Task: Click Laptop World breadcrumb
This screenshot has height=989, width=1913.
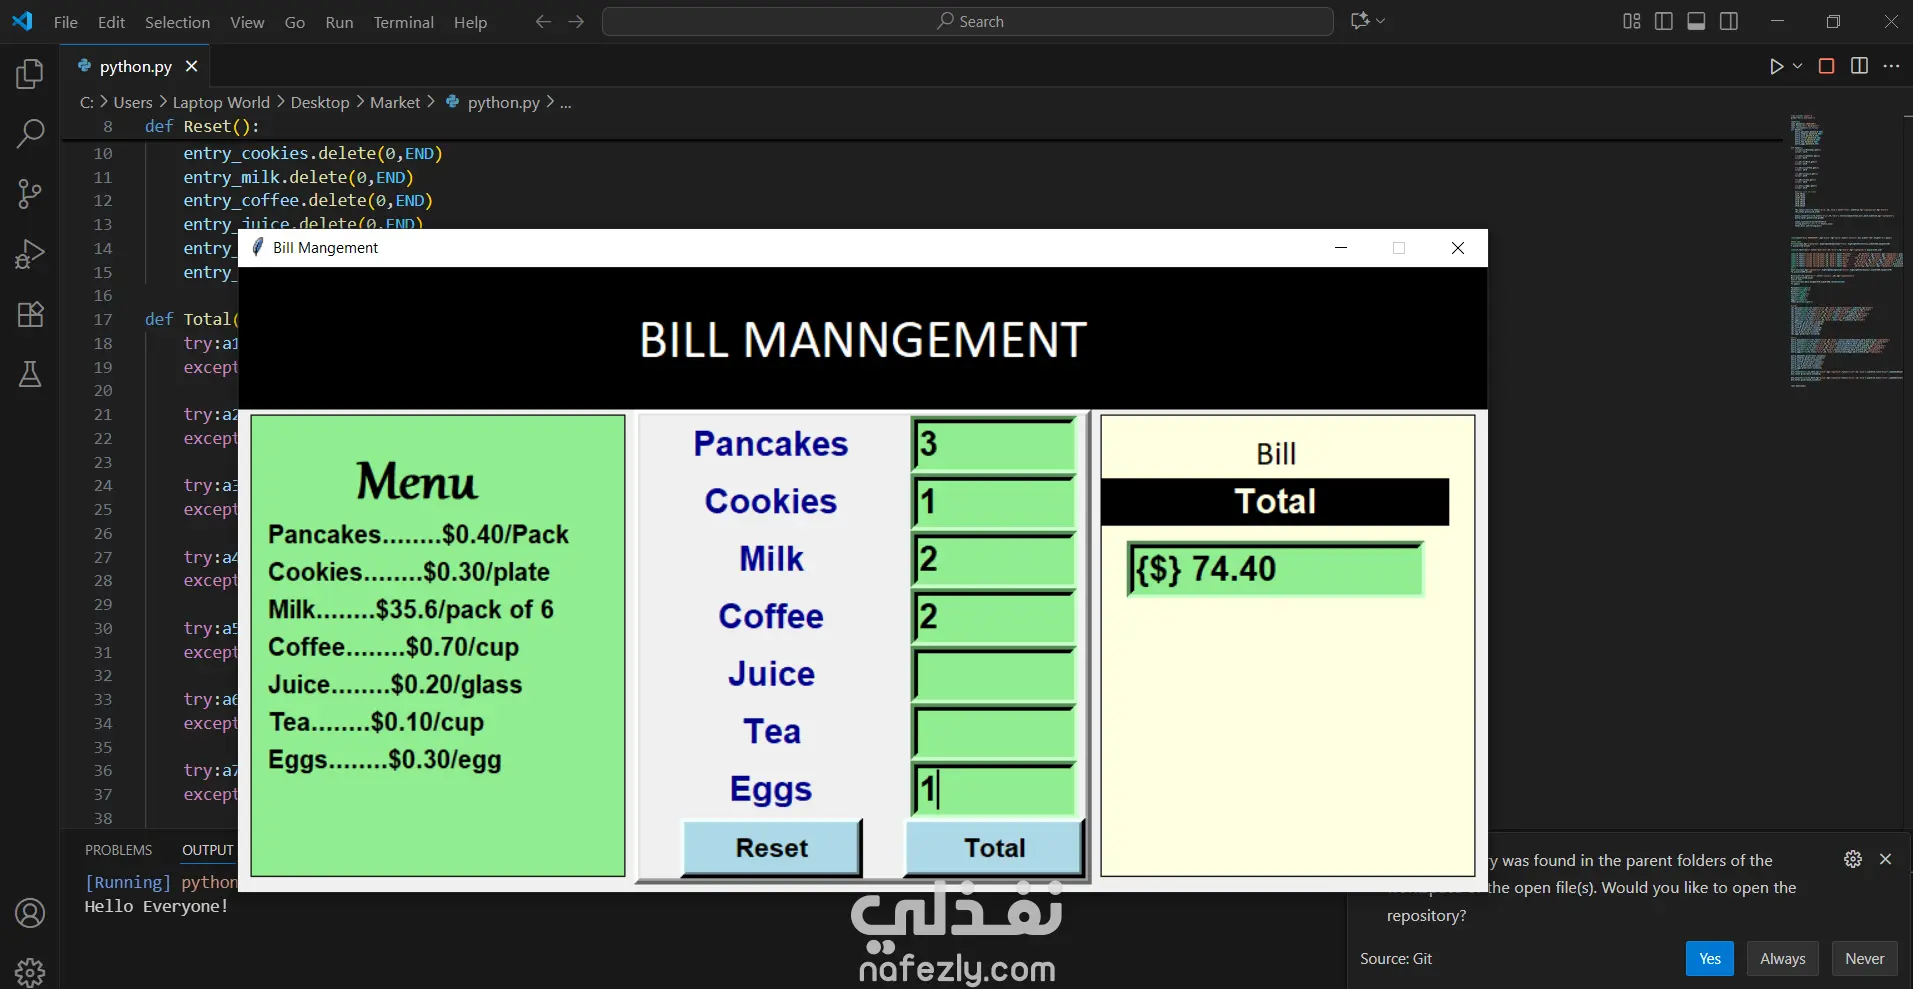Action: click(221, 102)
